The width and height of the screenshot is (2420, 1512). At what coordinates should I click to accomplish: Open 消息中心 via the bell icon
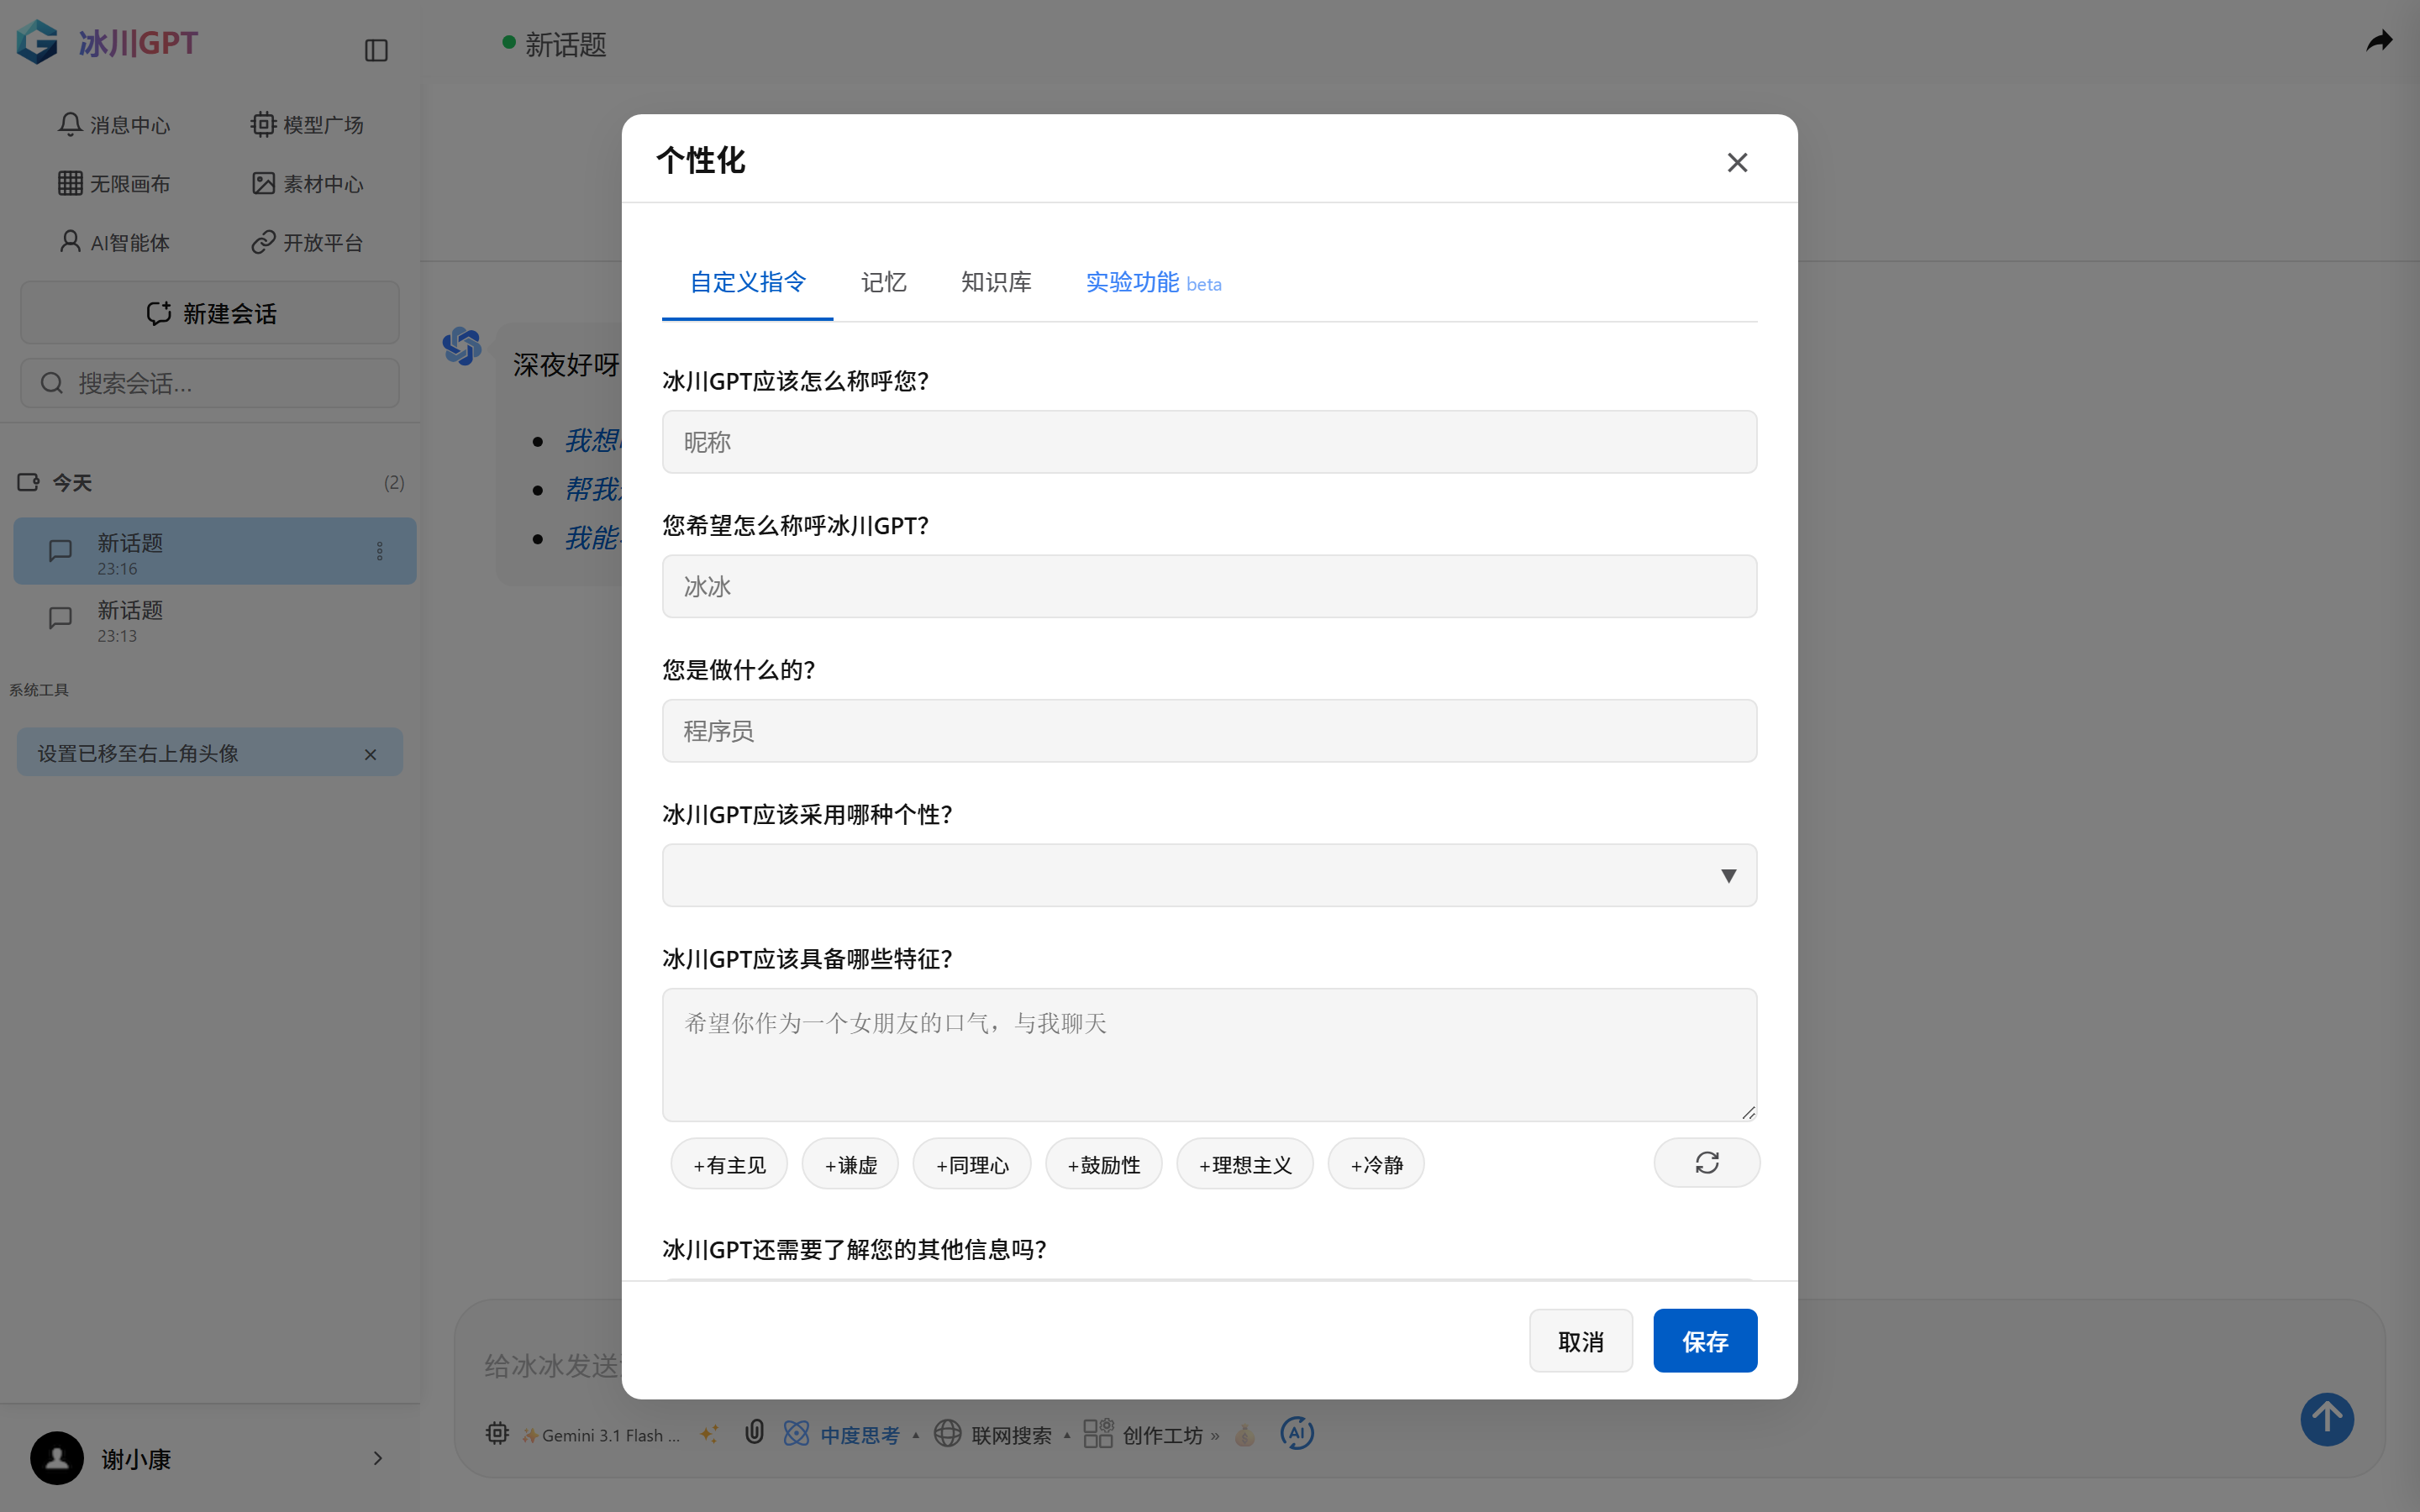coord(113,124)
